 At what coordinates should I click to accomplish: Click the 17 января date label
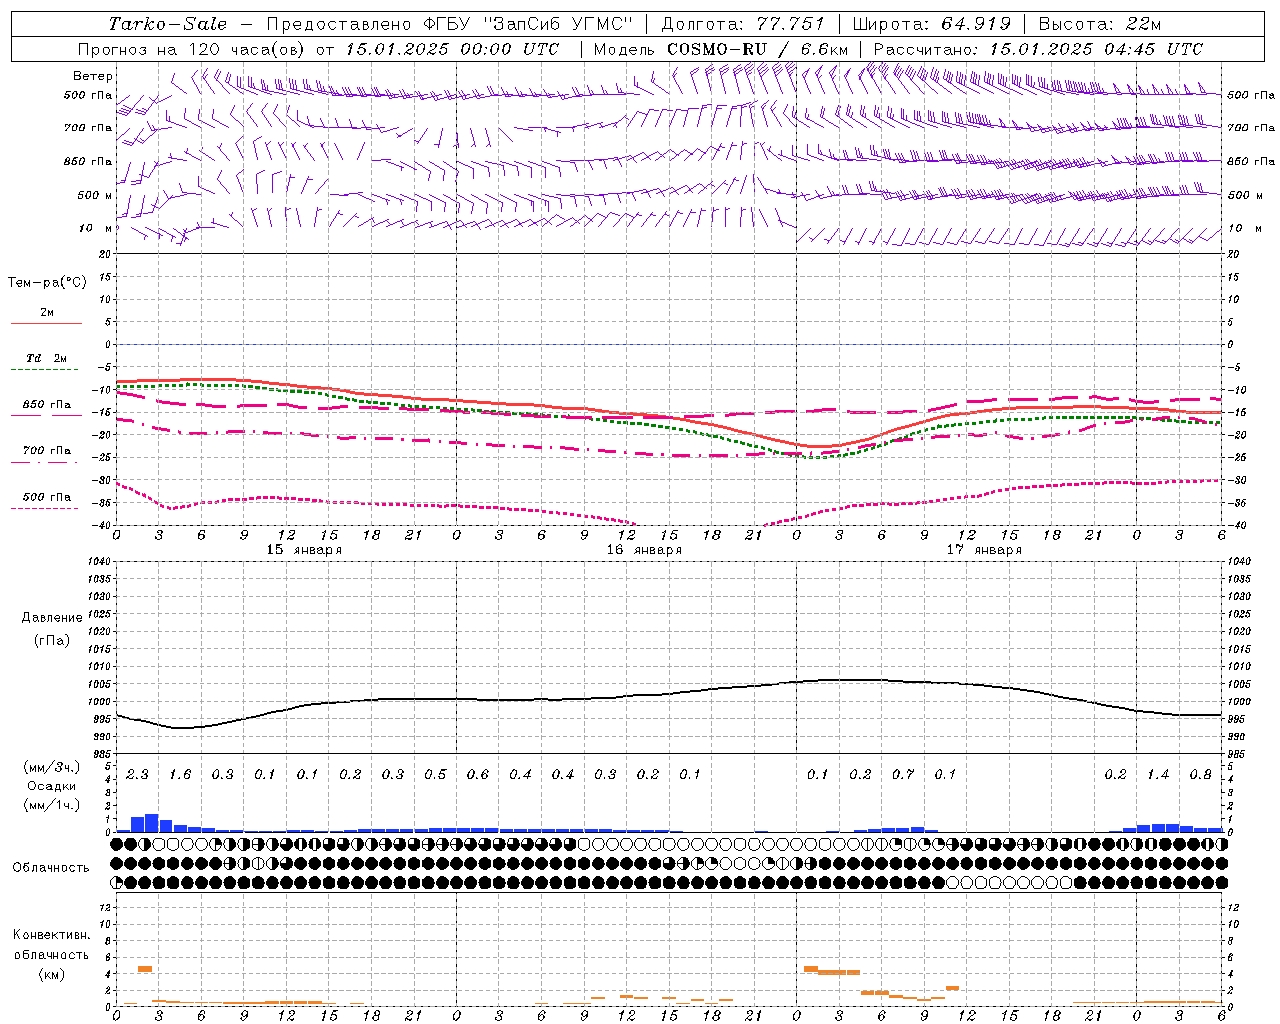(984, 549)
